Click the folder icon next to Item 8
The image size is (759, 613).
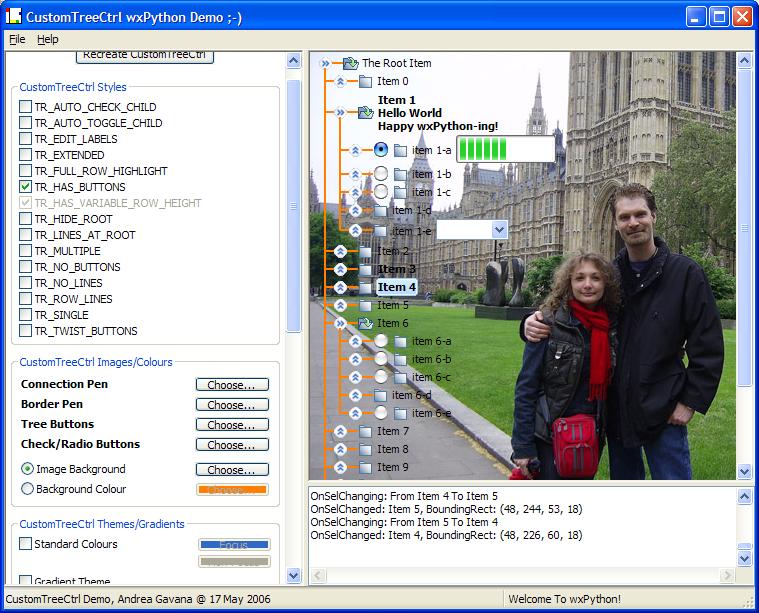[x=365, y=449]
